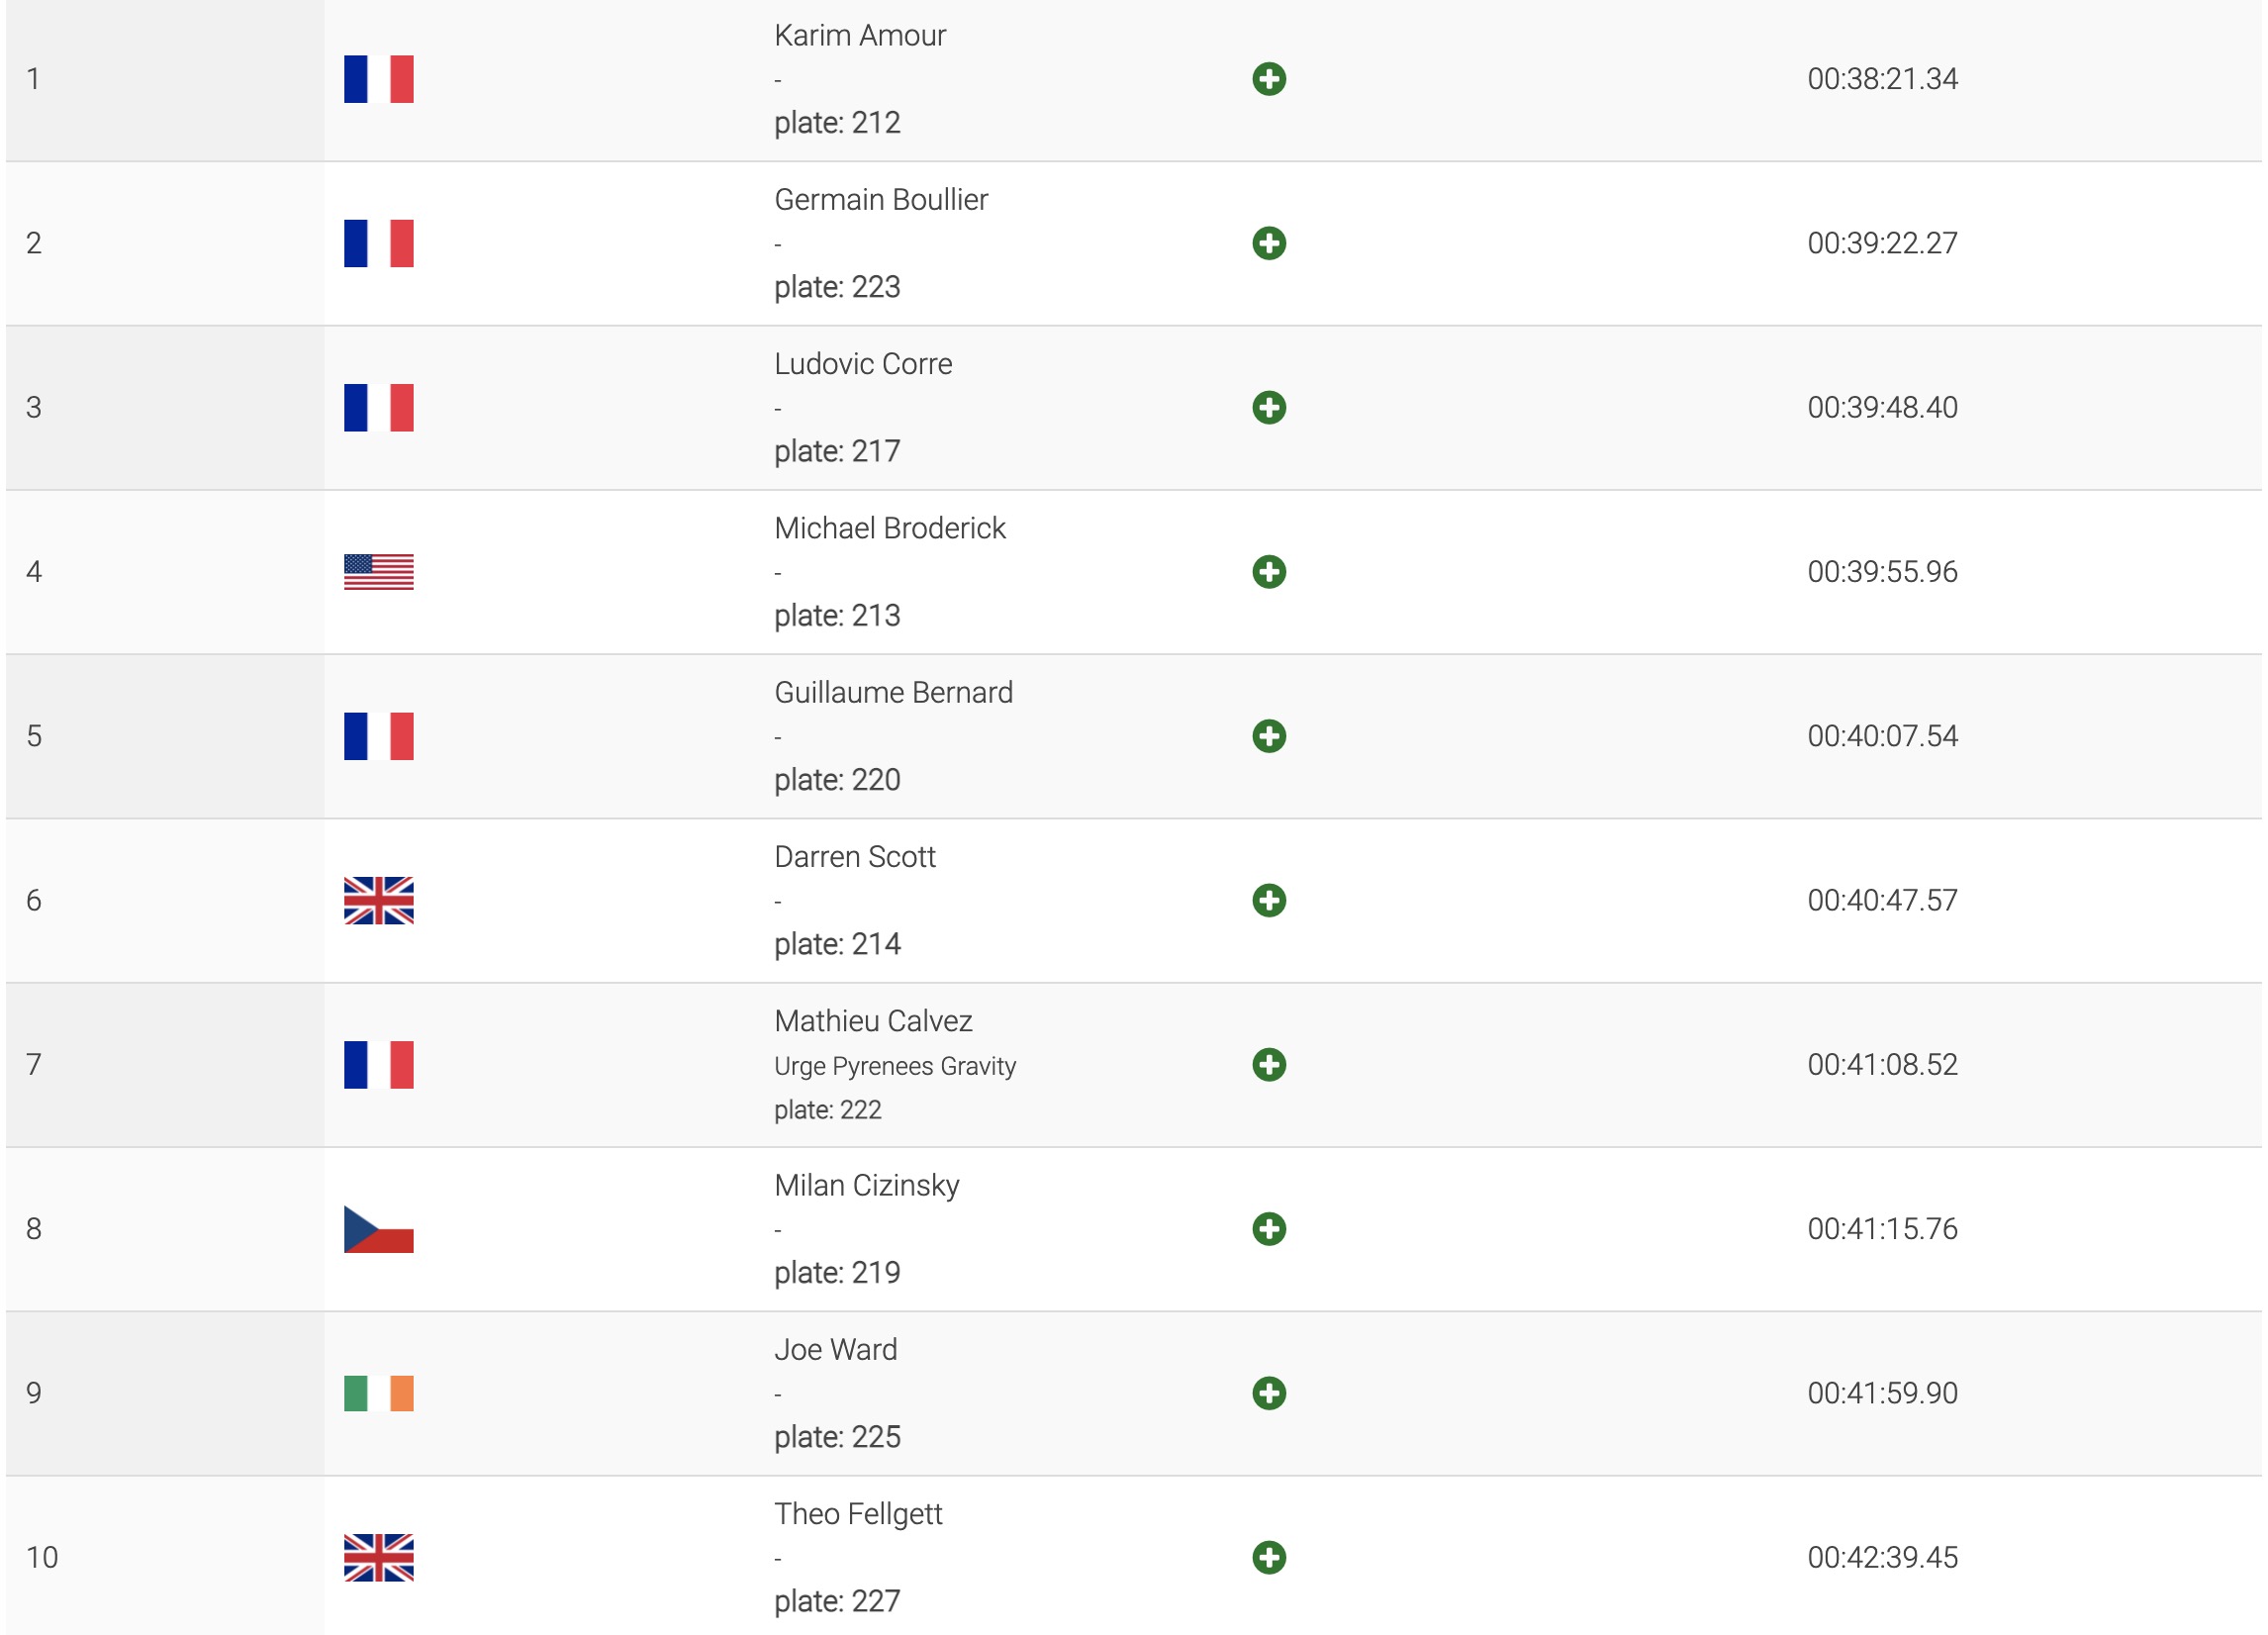Image resolution: width=2268 pixels, height=1635 pixels.
Task: Expand Mathieu Calvez's result breakdown
Action: pyautogui.click(x=1268, y=1064)
